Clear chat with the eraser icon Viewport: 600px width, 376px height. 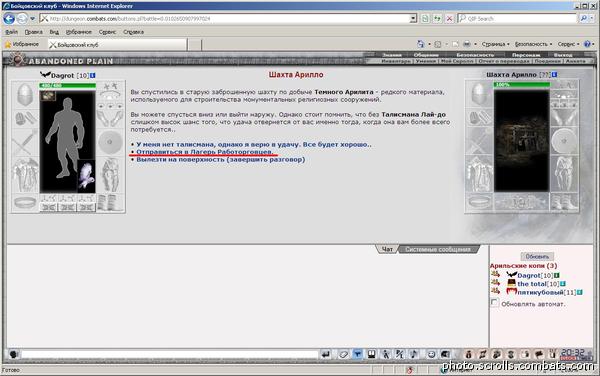coord(343,355)
